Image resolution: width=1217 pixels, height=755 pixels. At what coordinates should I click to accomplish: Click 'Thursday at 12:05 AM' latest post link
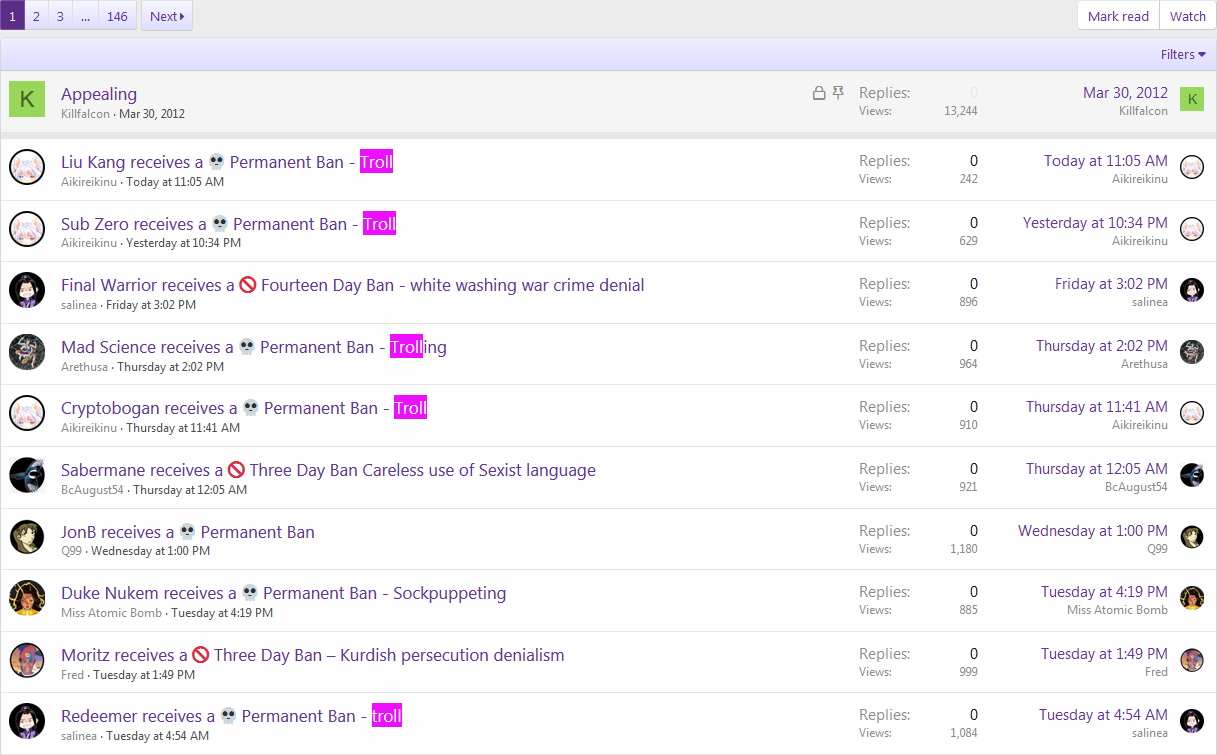click(x=1097, y=468)
